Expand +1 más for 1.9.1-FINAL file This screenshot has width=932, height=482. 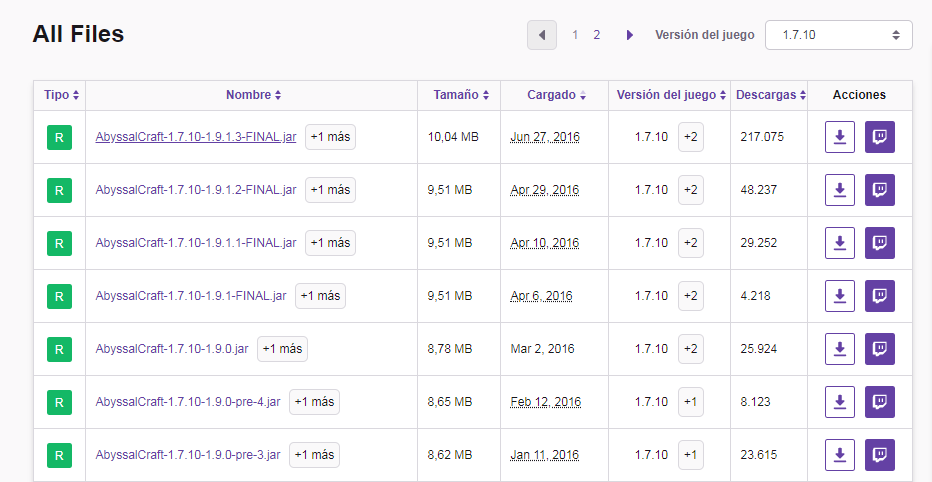coord(320,295)
